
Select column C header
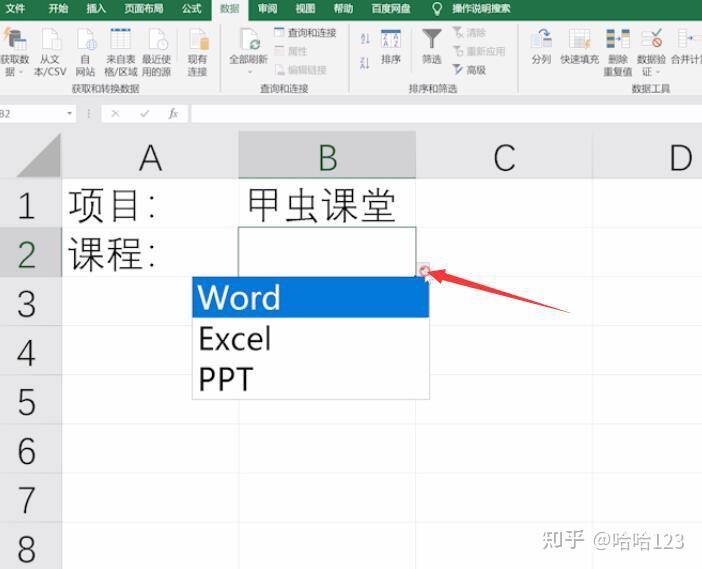pyautogui.click(x=504, y=156)
